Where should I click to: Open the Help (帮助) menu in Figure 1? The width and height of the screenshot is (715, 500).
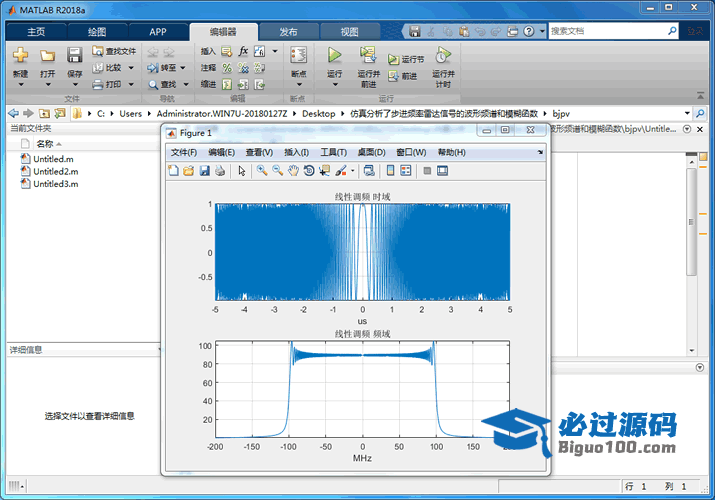[x=451, y=152]
